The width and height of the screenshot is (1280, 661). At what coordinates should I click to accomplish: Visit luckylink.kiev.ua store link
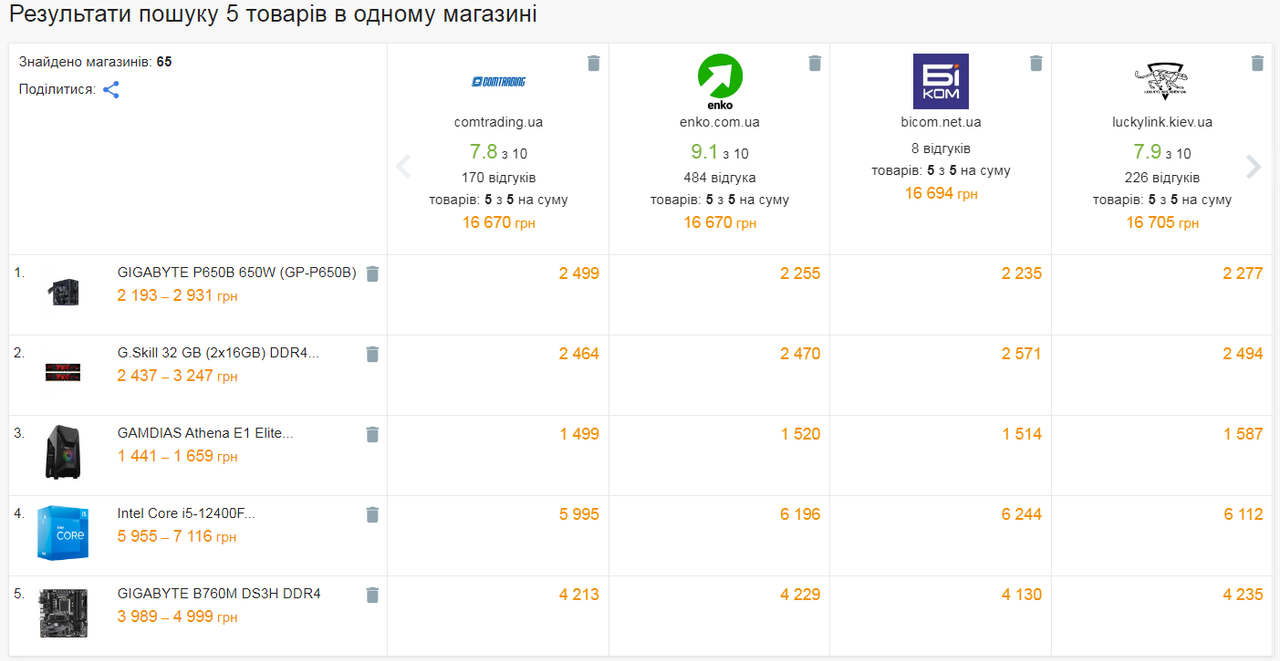1162,122
